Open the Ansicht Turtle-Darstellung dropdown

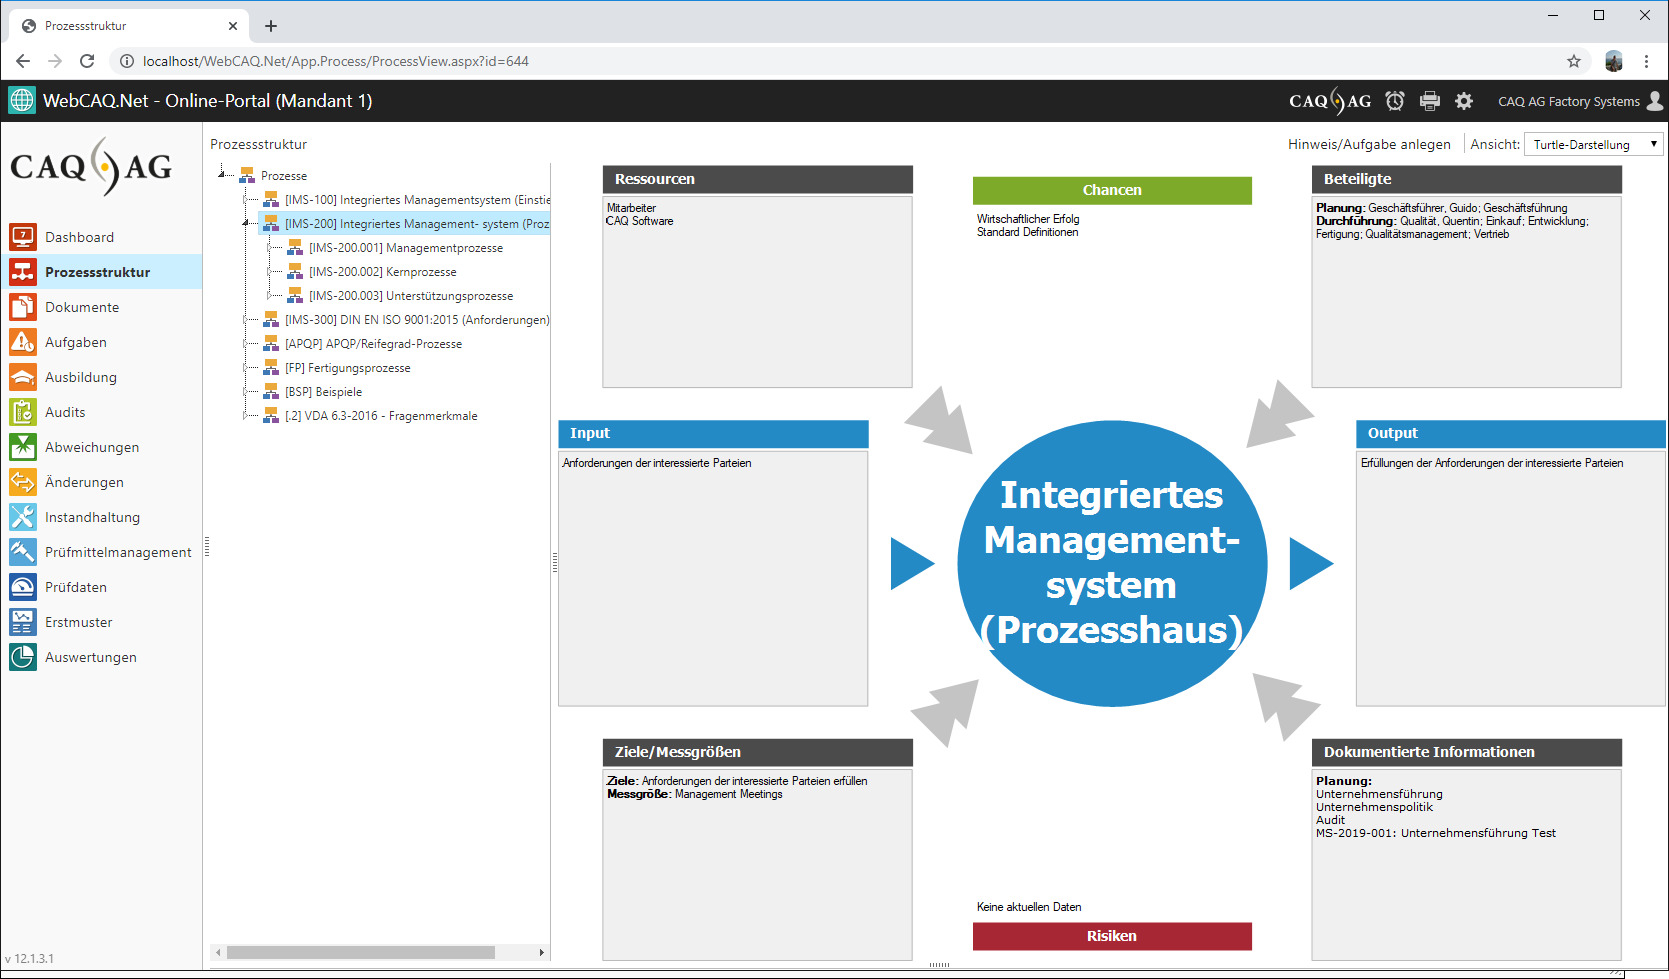(x=1593, y=145)
